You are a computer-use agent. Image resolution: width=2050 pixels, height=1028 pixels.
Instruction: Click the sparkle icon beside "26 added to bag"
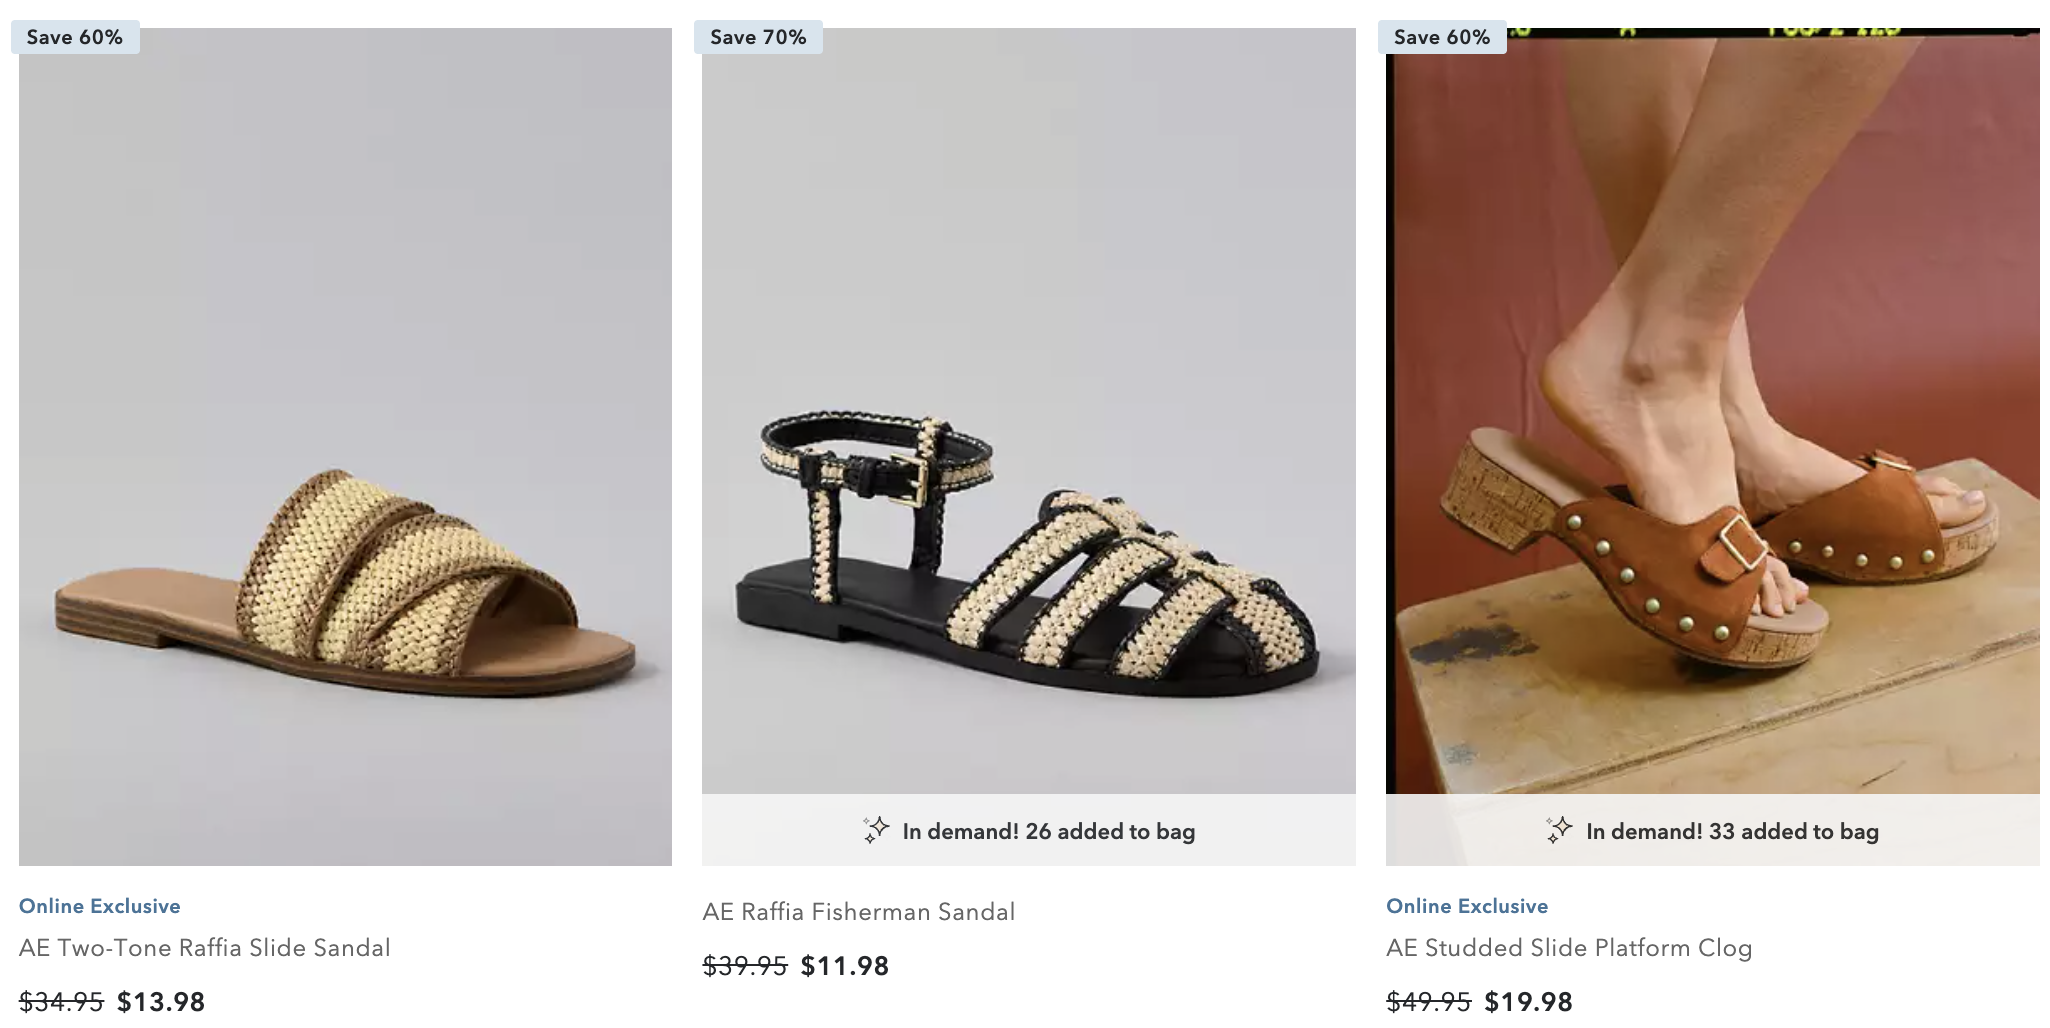[x=876, y=830]
